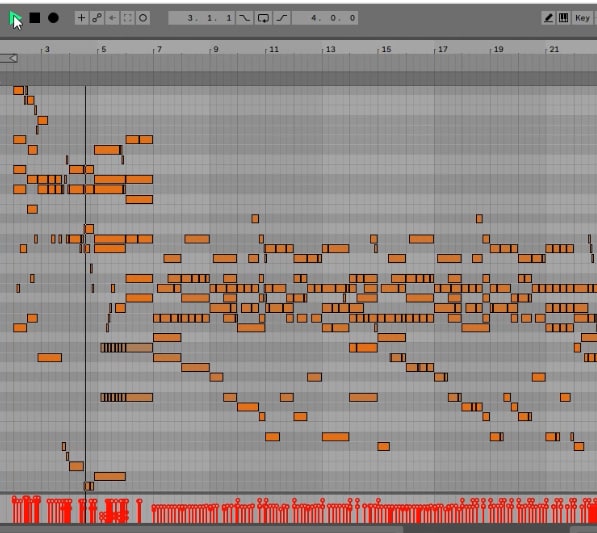Arm the Arrangement Record button

[x=53, y=18]
